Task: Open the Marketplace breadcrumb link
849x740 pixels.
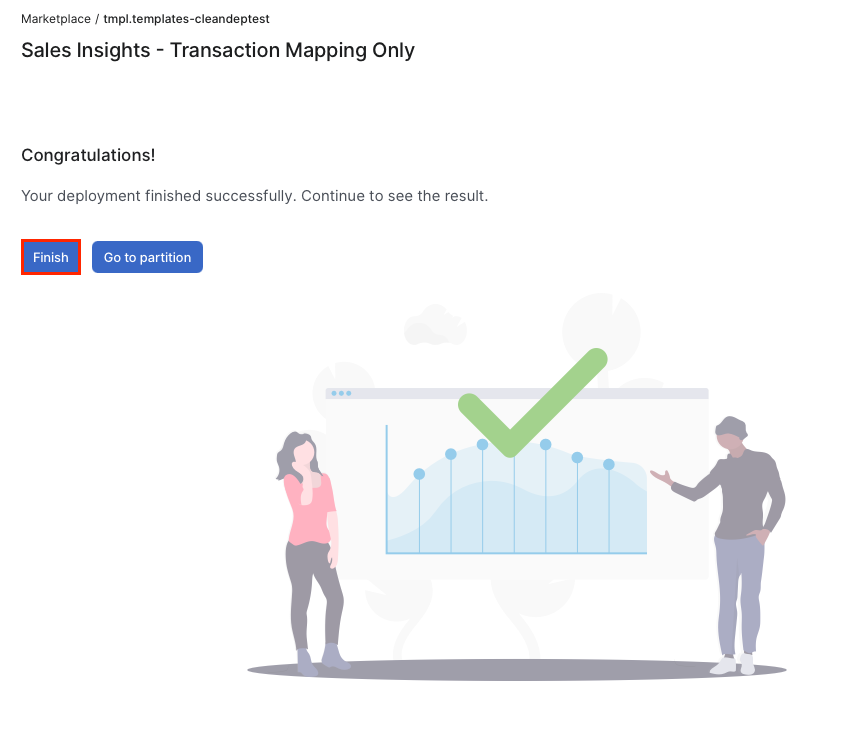Action: click(55, 19)
